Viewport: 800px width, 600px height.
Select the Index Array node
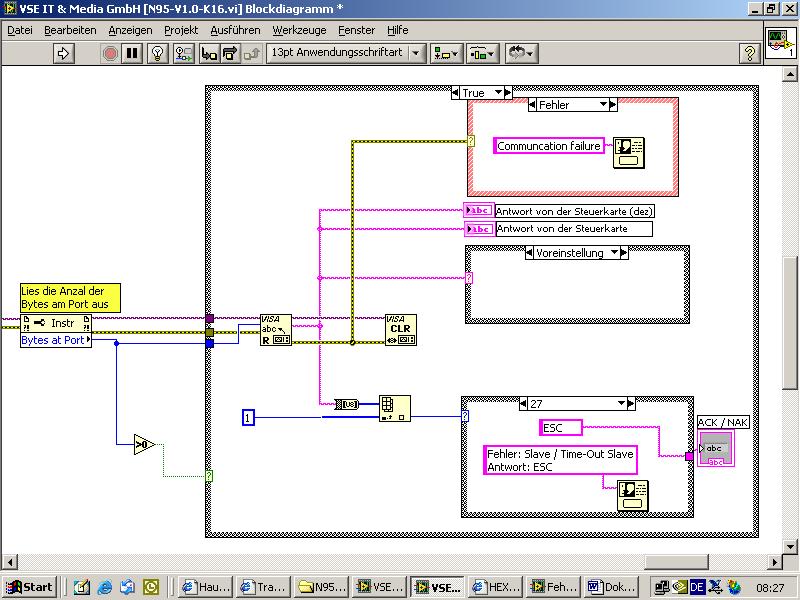coord(394,408)
